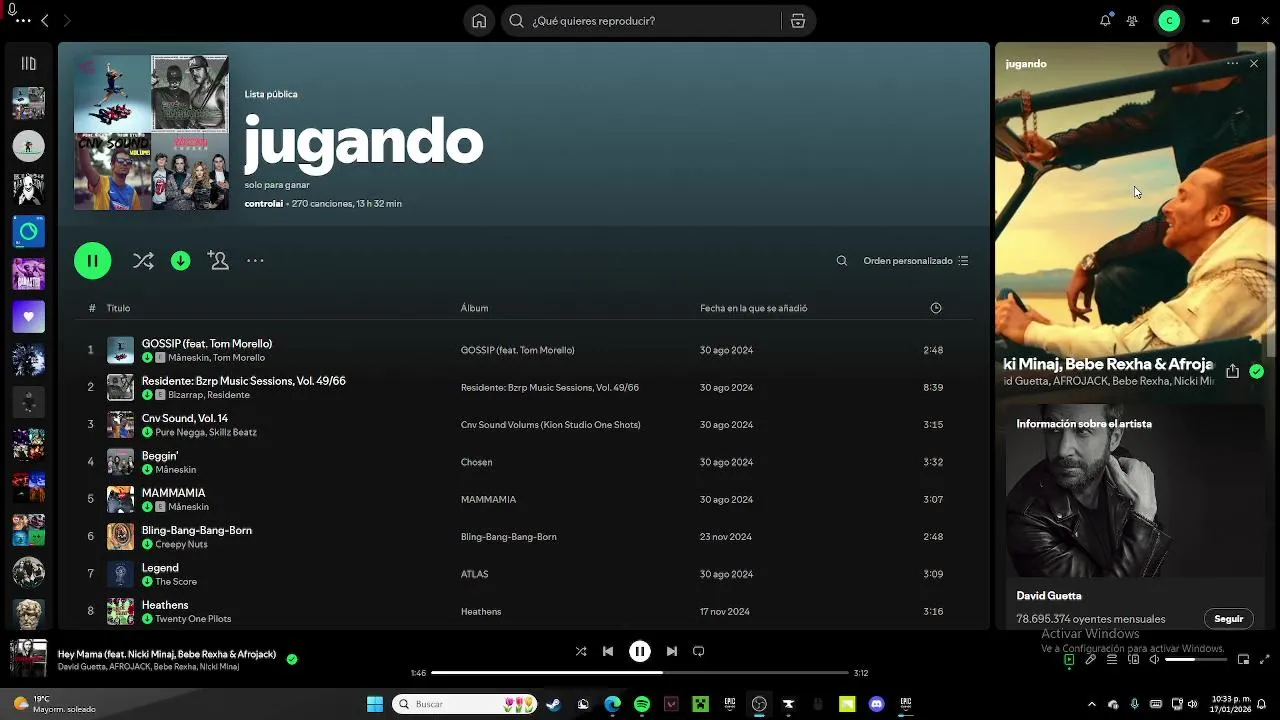The width and height of the screenshot is (1280, 720).
Task: Open Liked Songs heart in sidebar
Action: click(28, 316)
